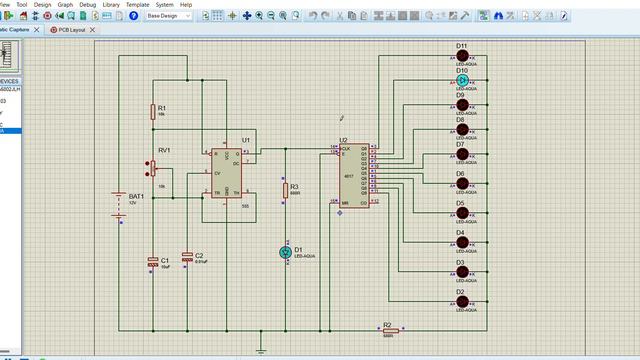Screen dimensions: 640x360
Task: Click the Block Copy icon
Action: coord(378,16)
